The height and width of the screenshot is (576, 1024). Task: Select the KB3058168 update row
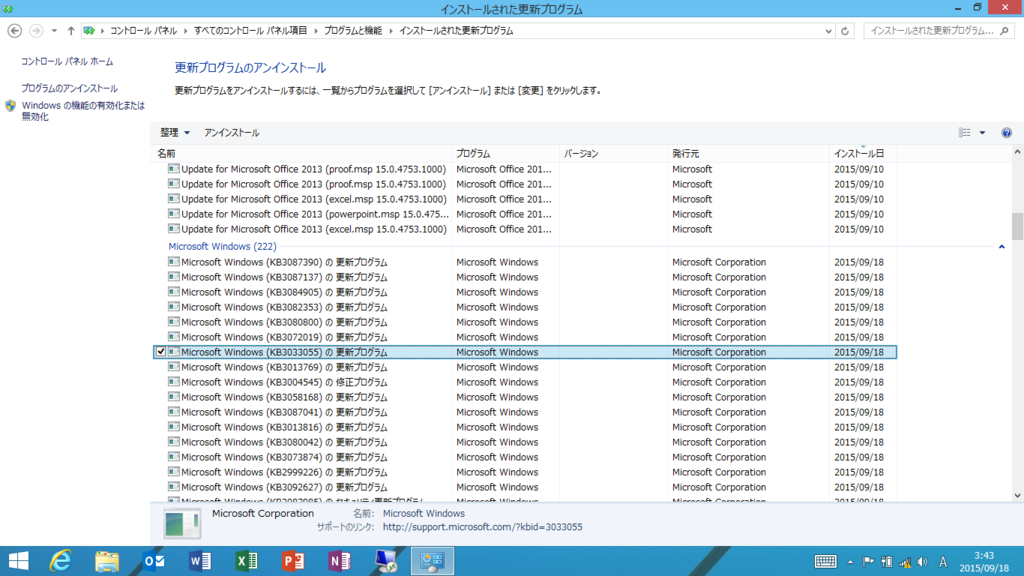click(x=524, y=397)
